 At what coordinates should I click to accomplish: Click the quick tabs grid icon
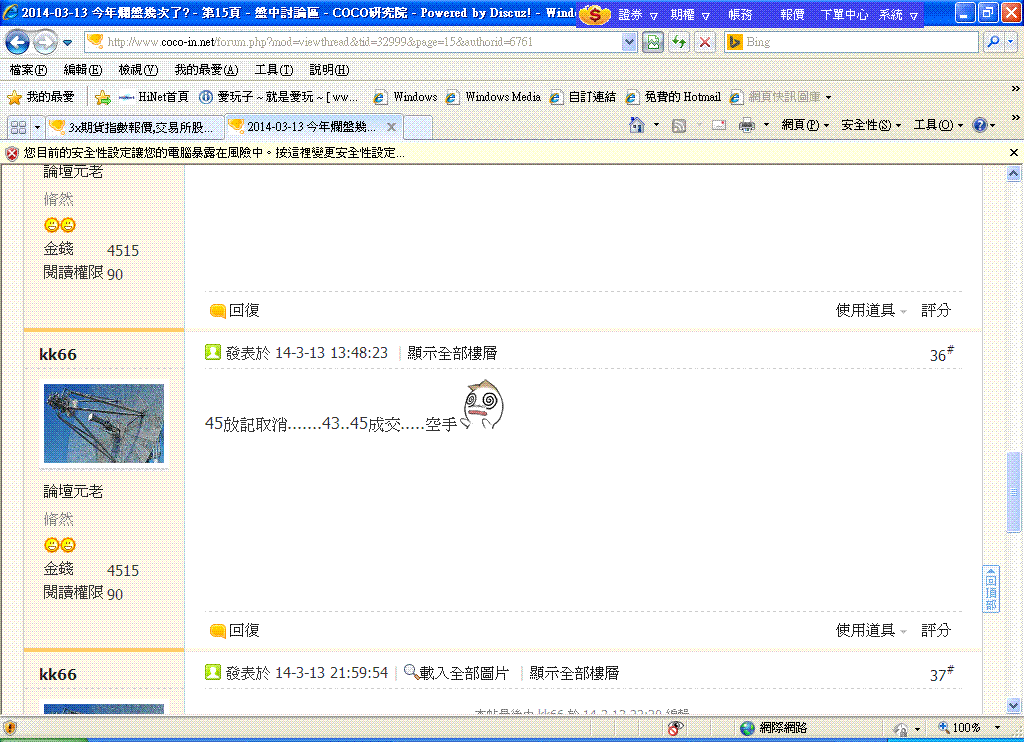pos(18,127)
